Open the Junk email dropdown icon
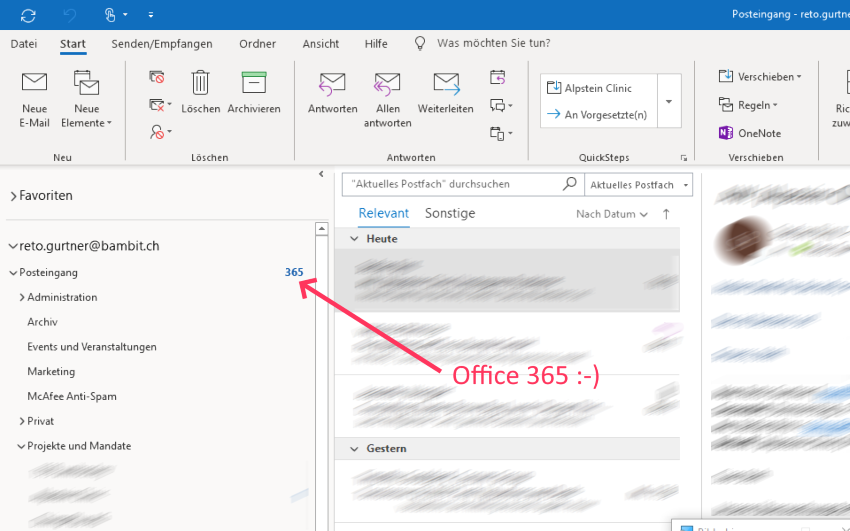Screen dimensions: 850x531 (160, 132)
